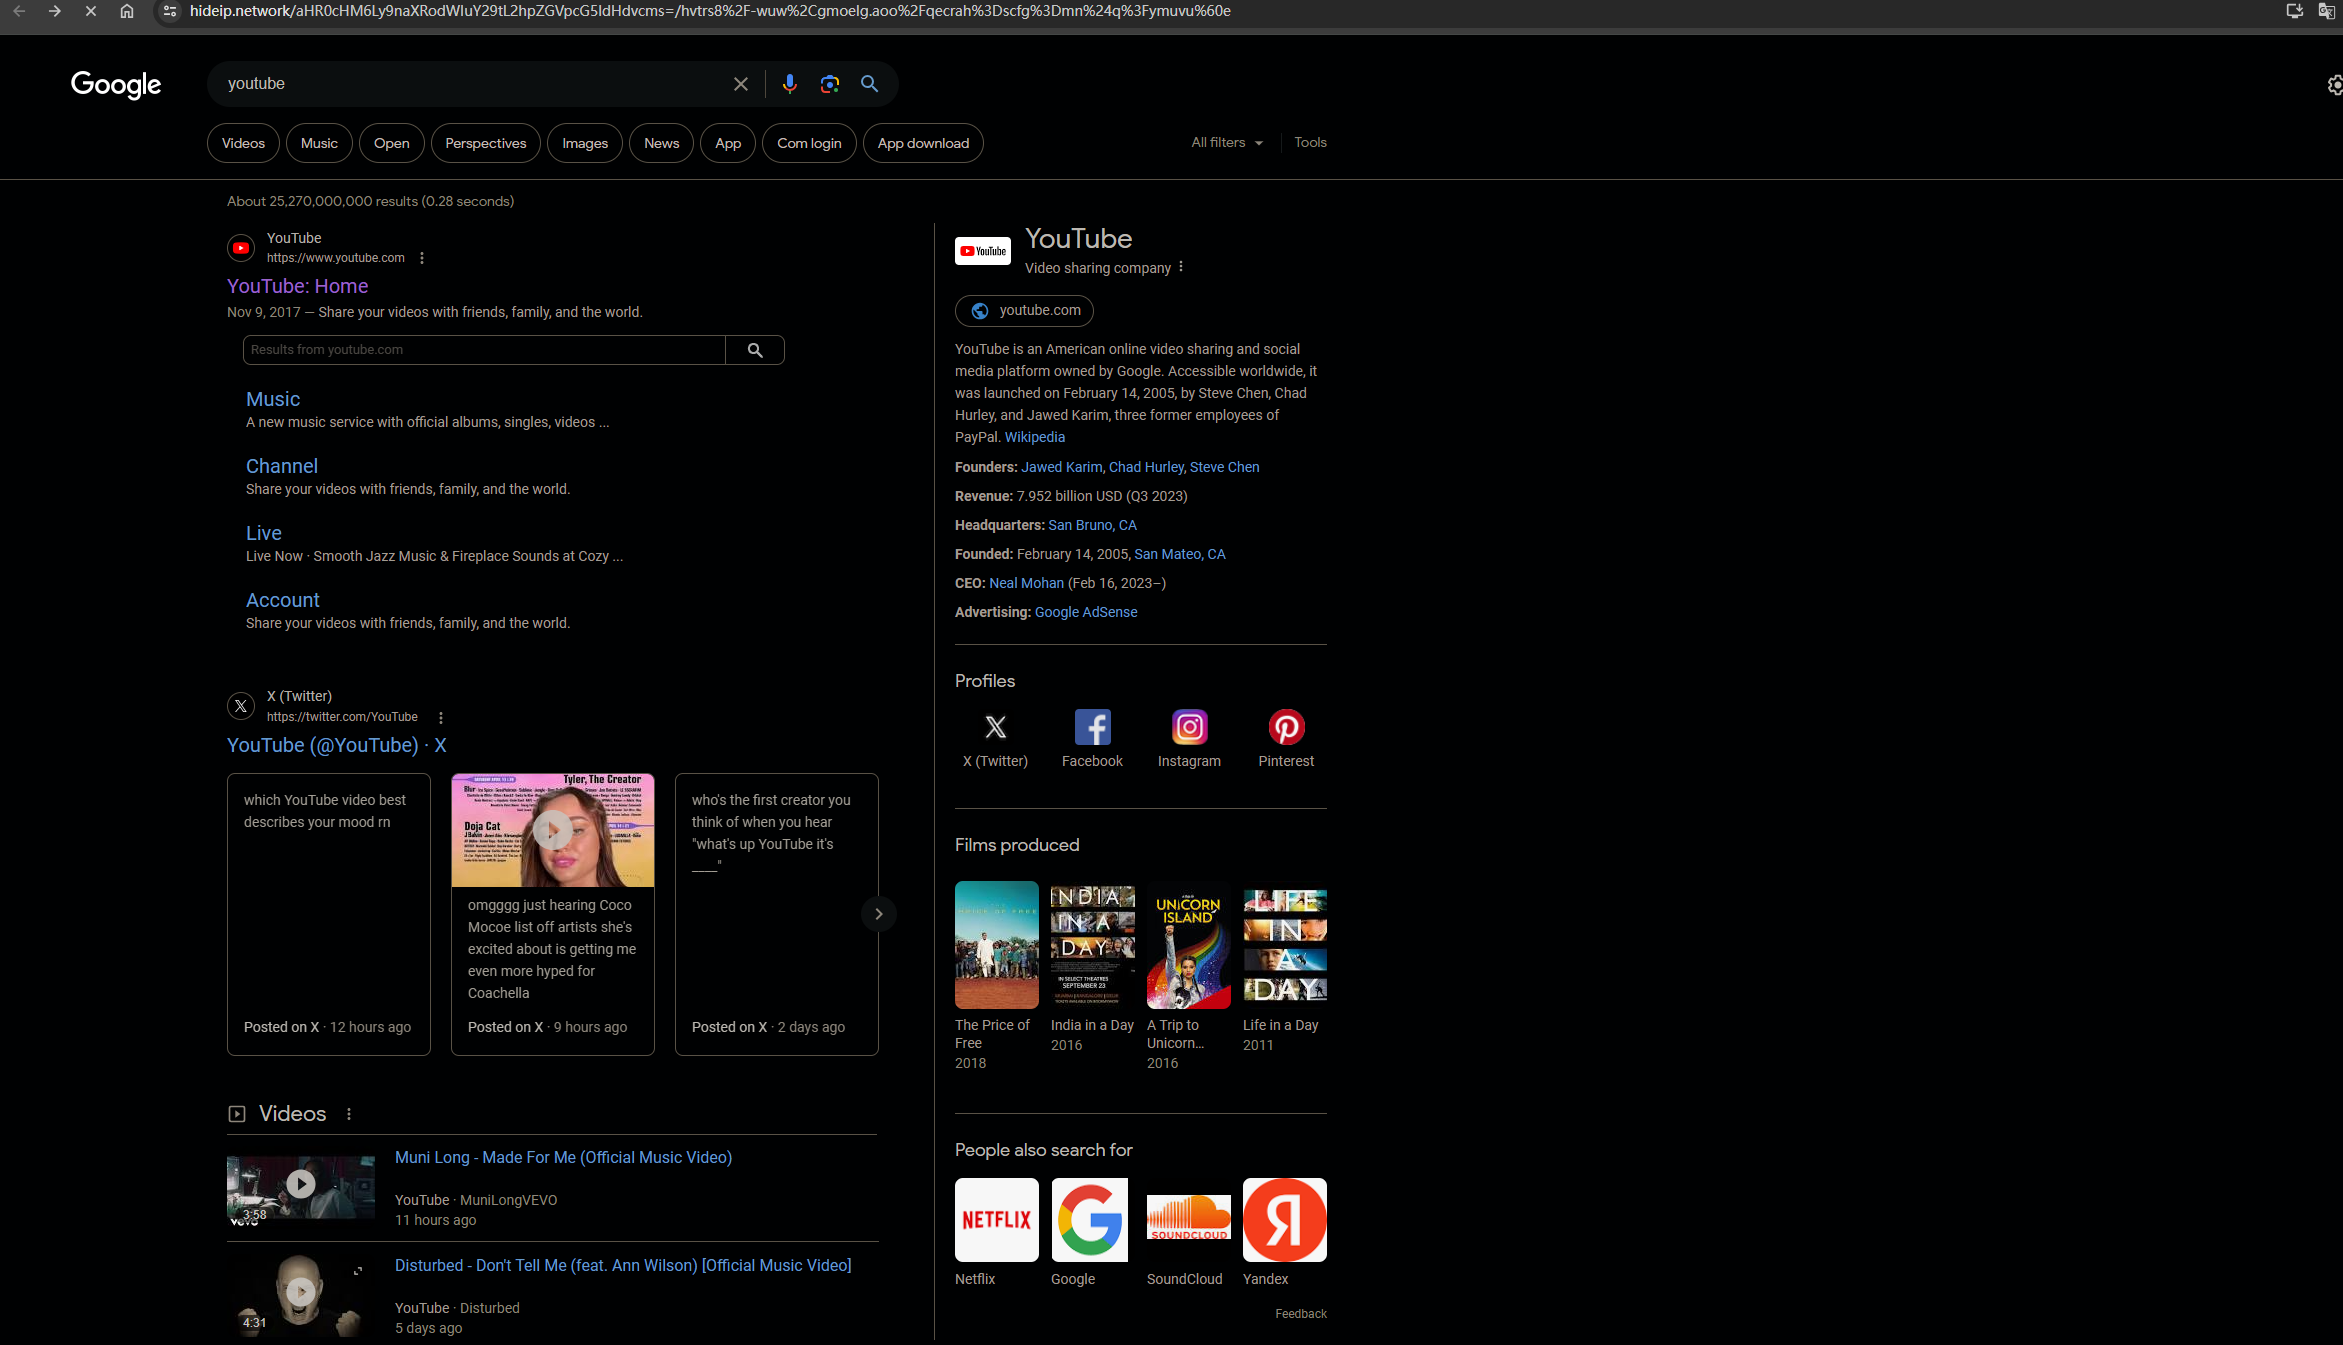The width and height of the screenshot is (2343, 1345).
Task: Show next X posts with carousel arrow
Action: [x=878, y=914]
